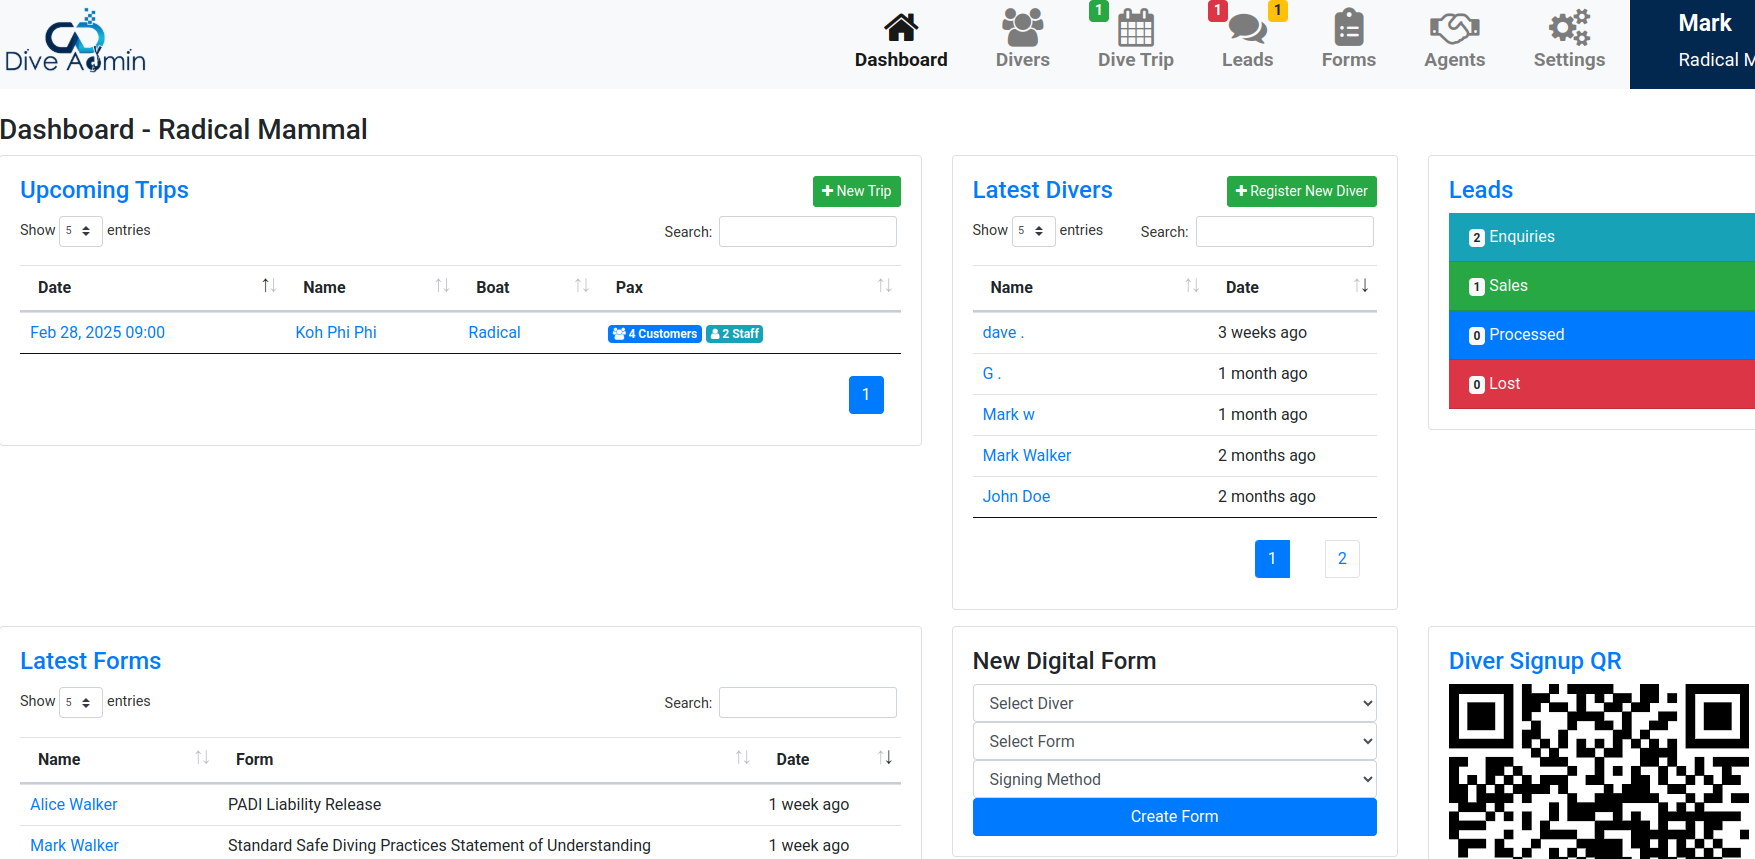Screen dimensions: 1755x859
Task: Click the New Trip button
Action: tap(856, 191)
